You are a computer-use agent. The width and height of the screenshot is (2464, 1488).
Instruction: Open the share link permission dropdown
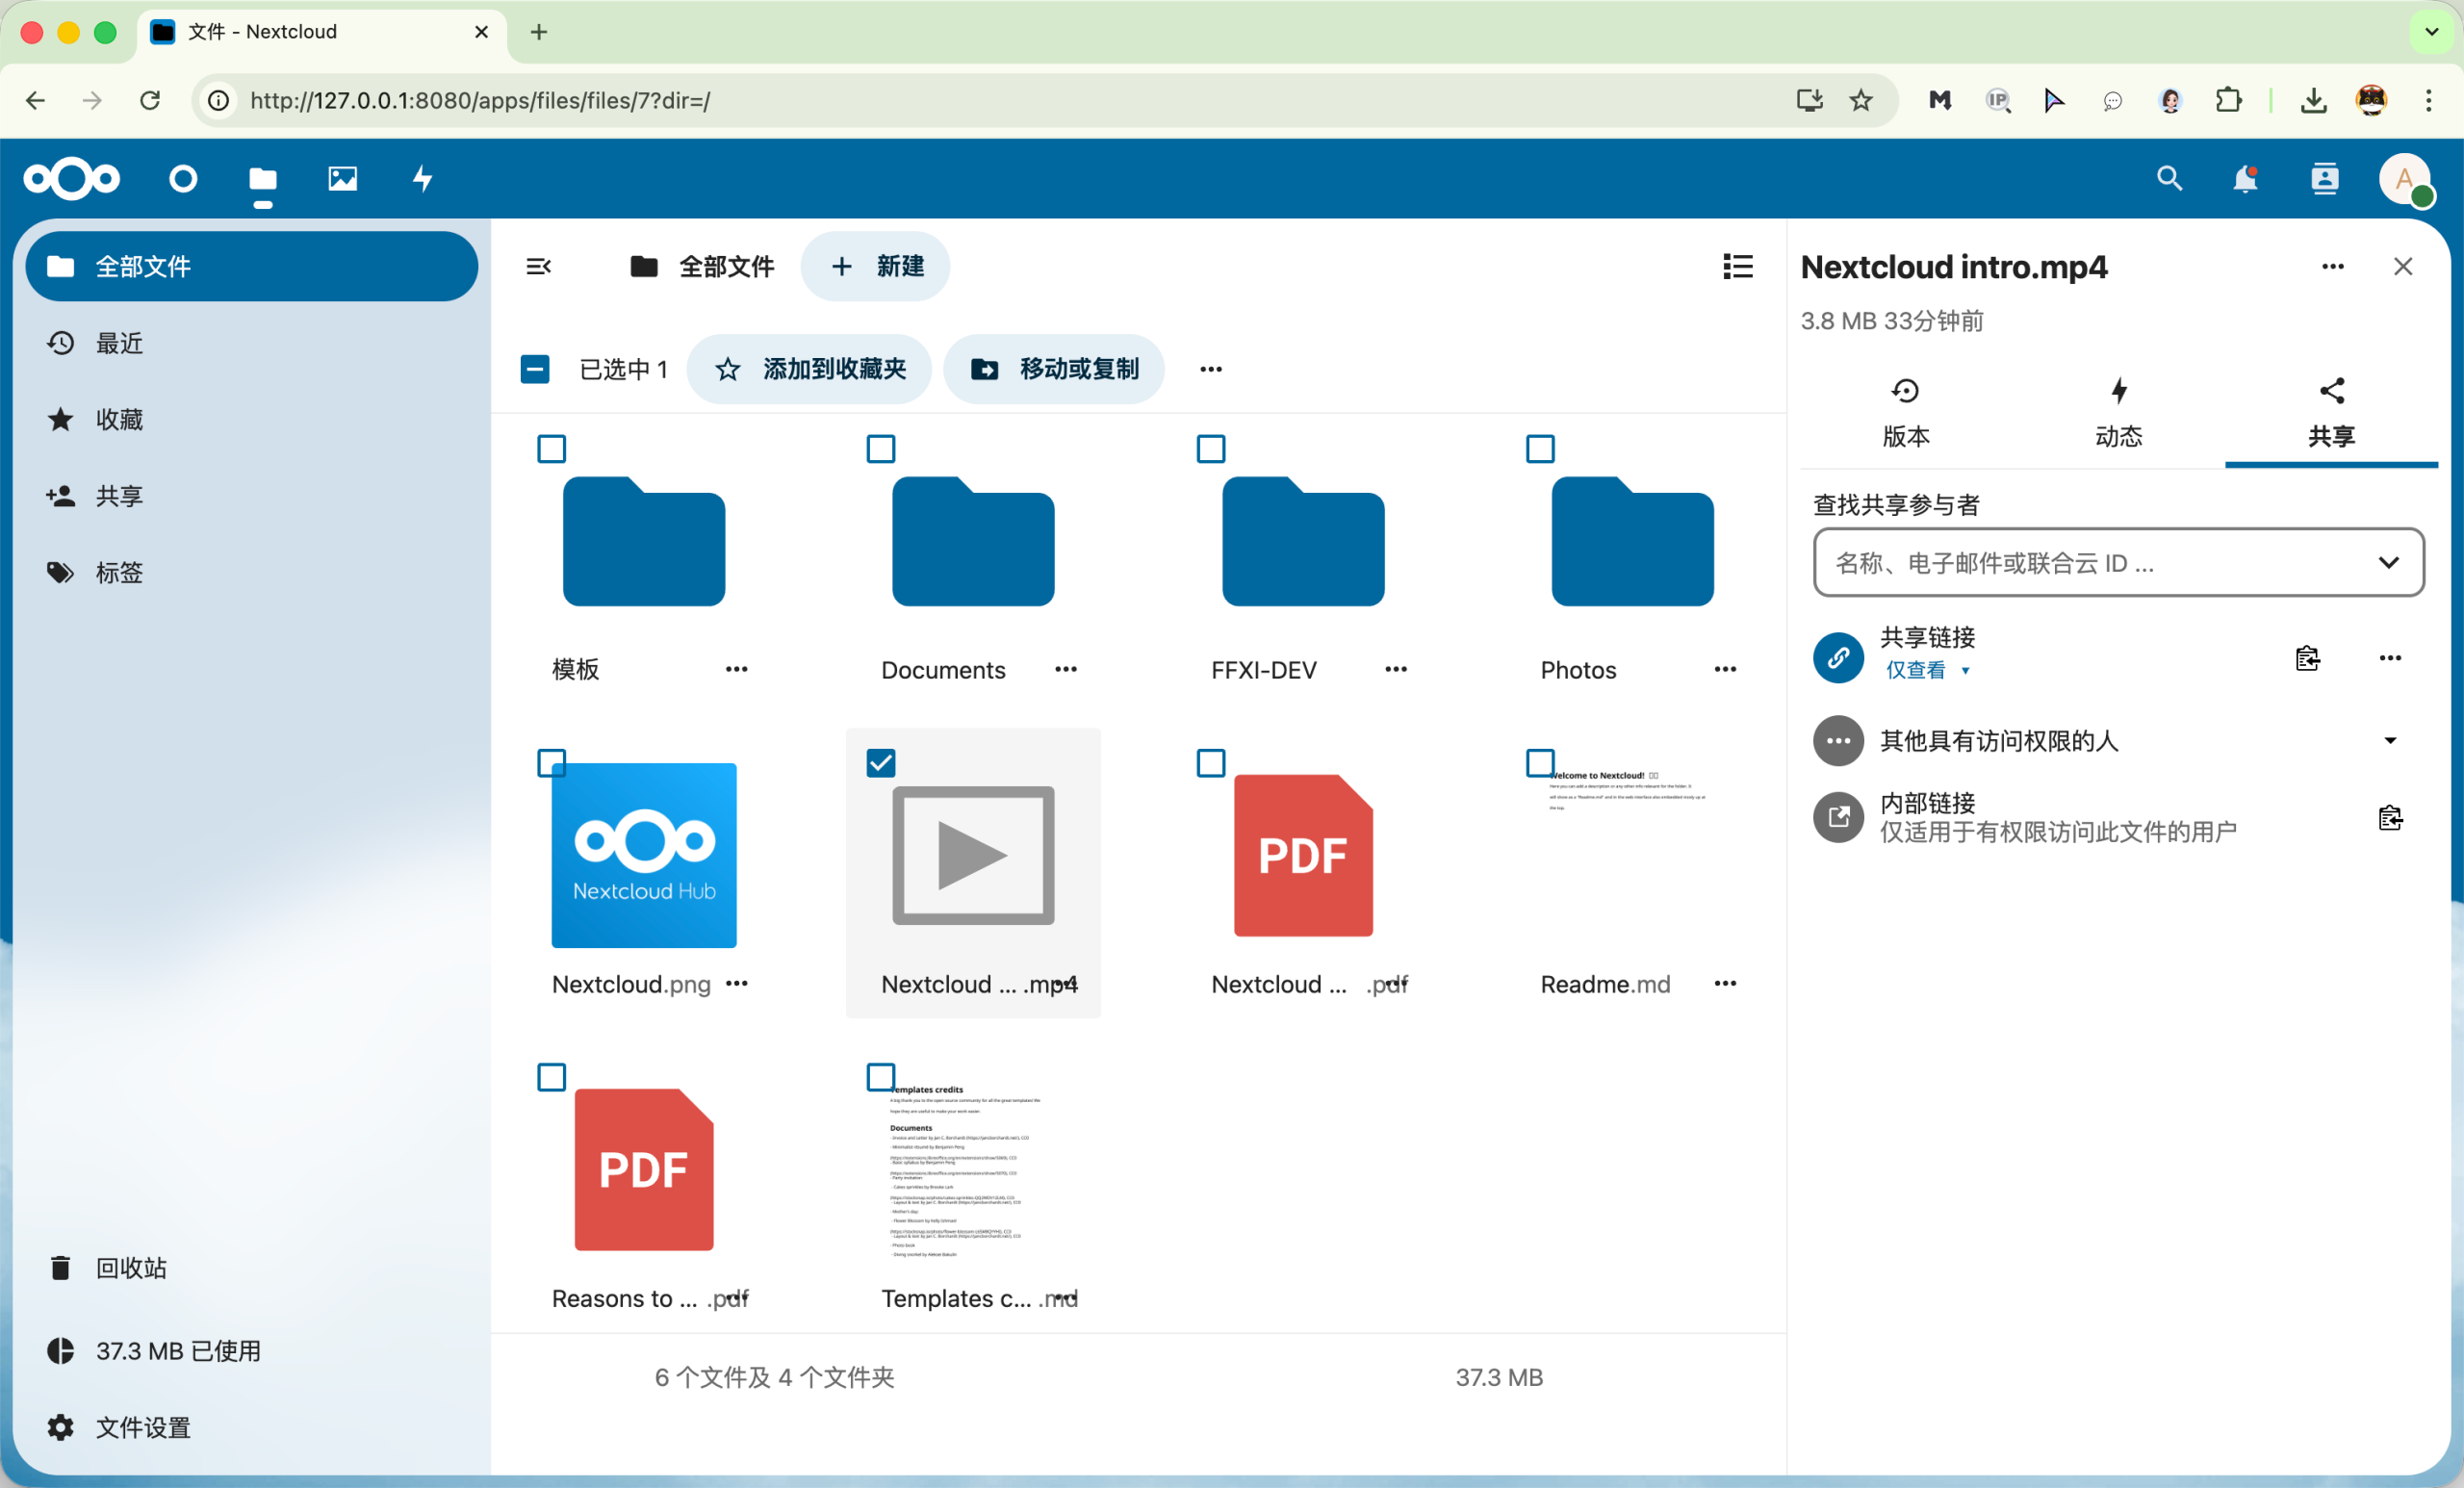(1927, 670)
